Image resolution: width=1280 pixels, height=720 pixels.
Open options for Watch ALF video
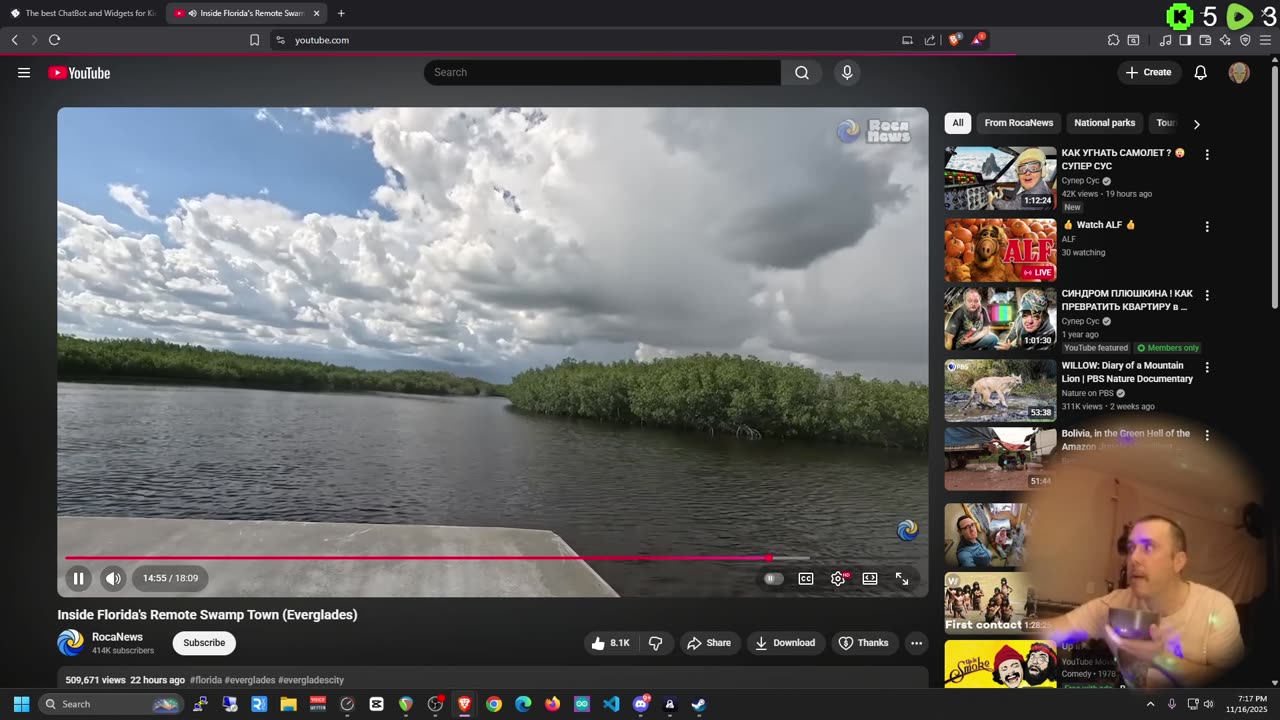[x=1207, y=227]
